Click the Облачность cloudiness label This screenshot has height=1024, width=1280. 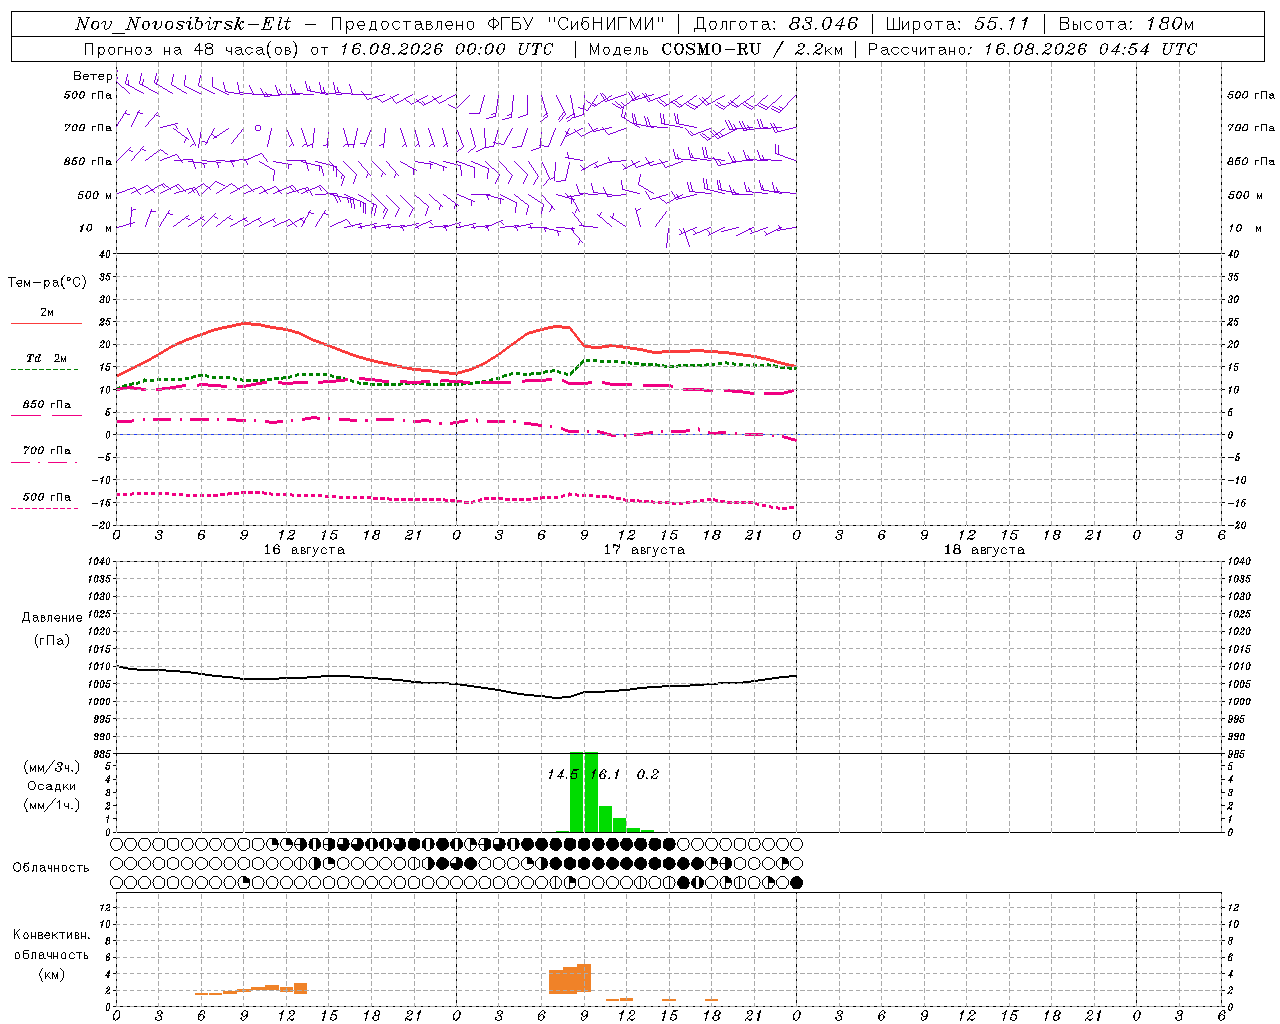coord(51,867)
